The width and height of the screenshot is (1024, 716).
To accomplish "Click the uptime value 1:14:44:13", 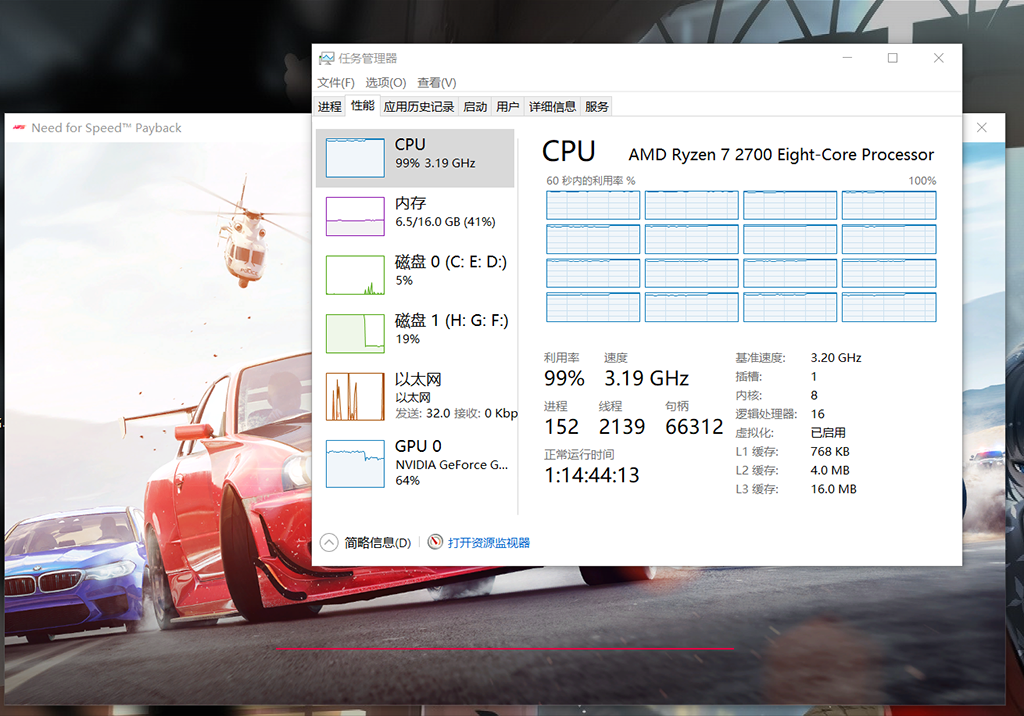I will coord(592,475).
